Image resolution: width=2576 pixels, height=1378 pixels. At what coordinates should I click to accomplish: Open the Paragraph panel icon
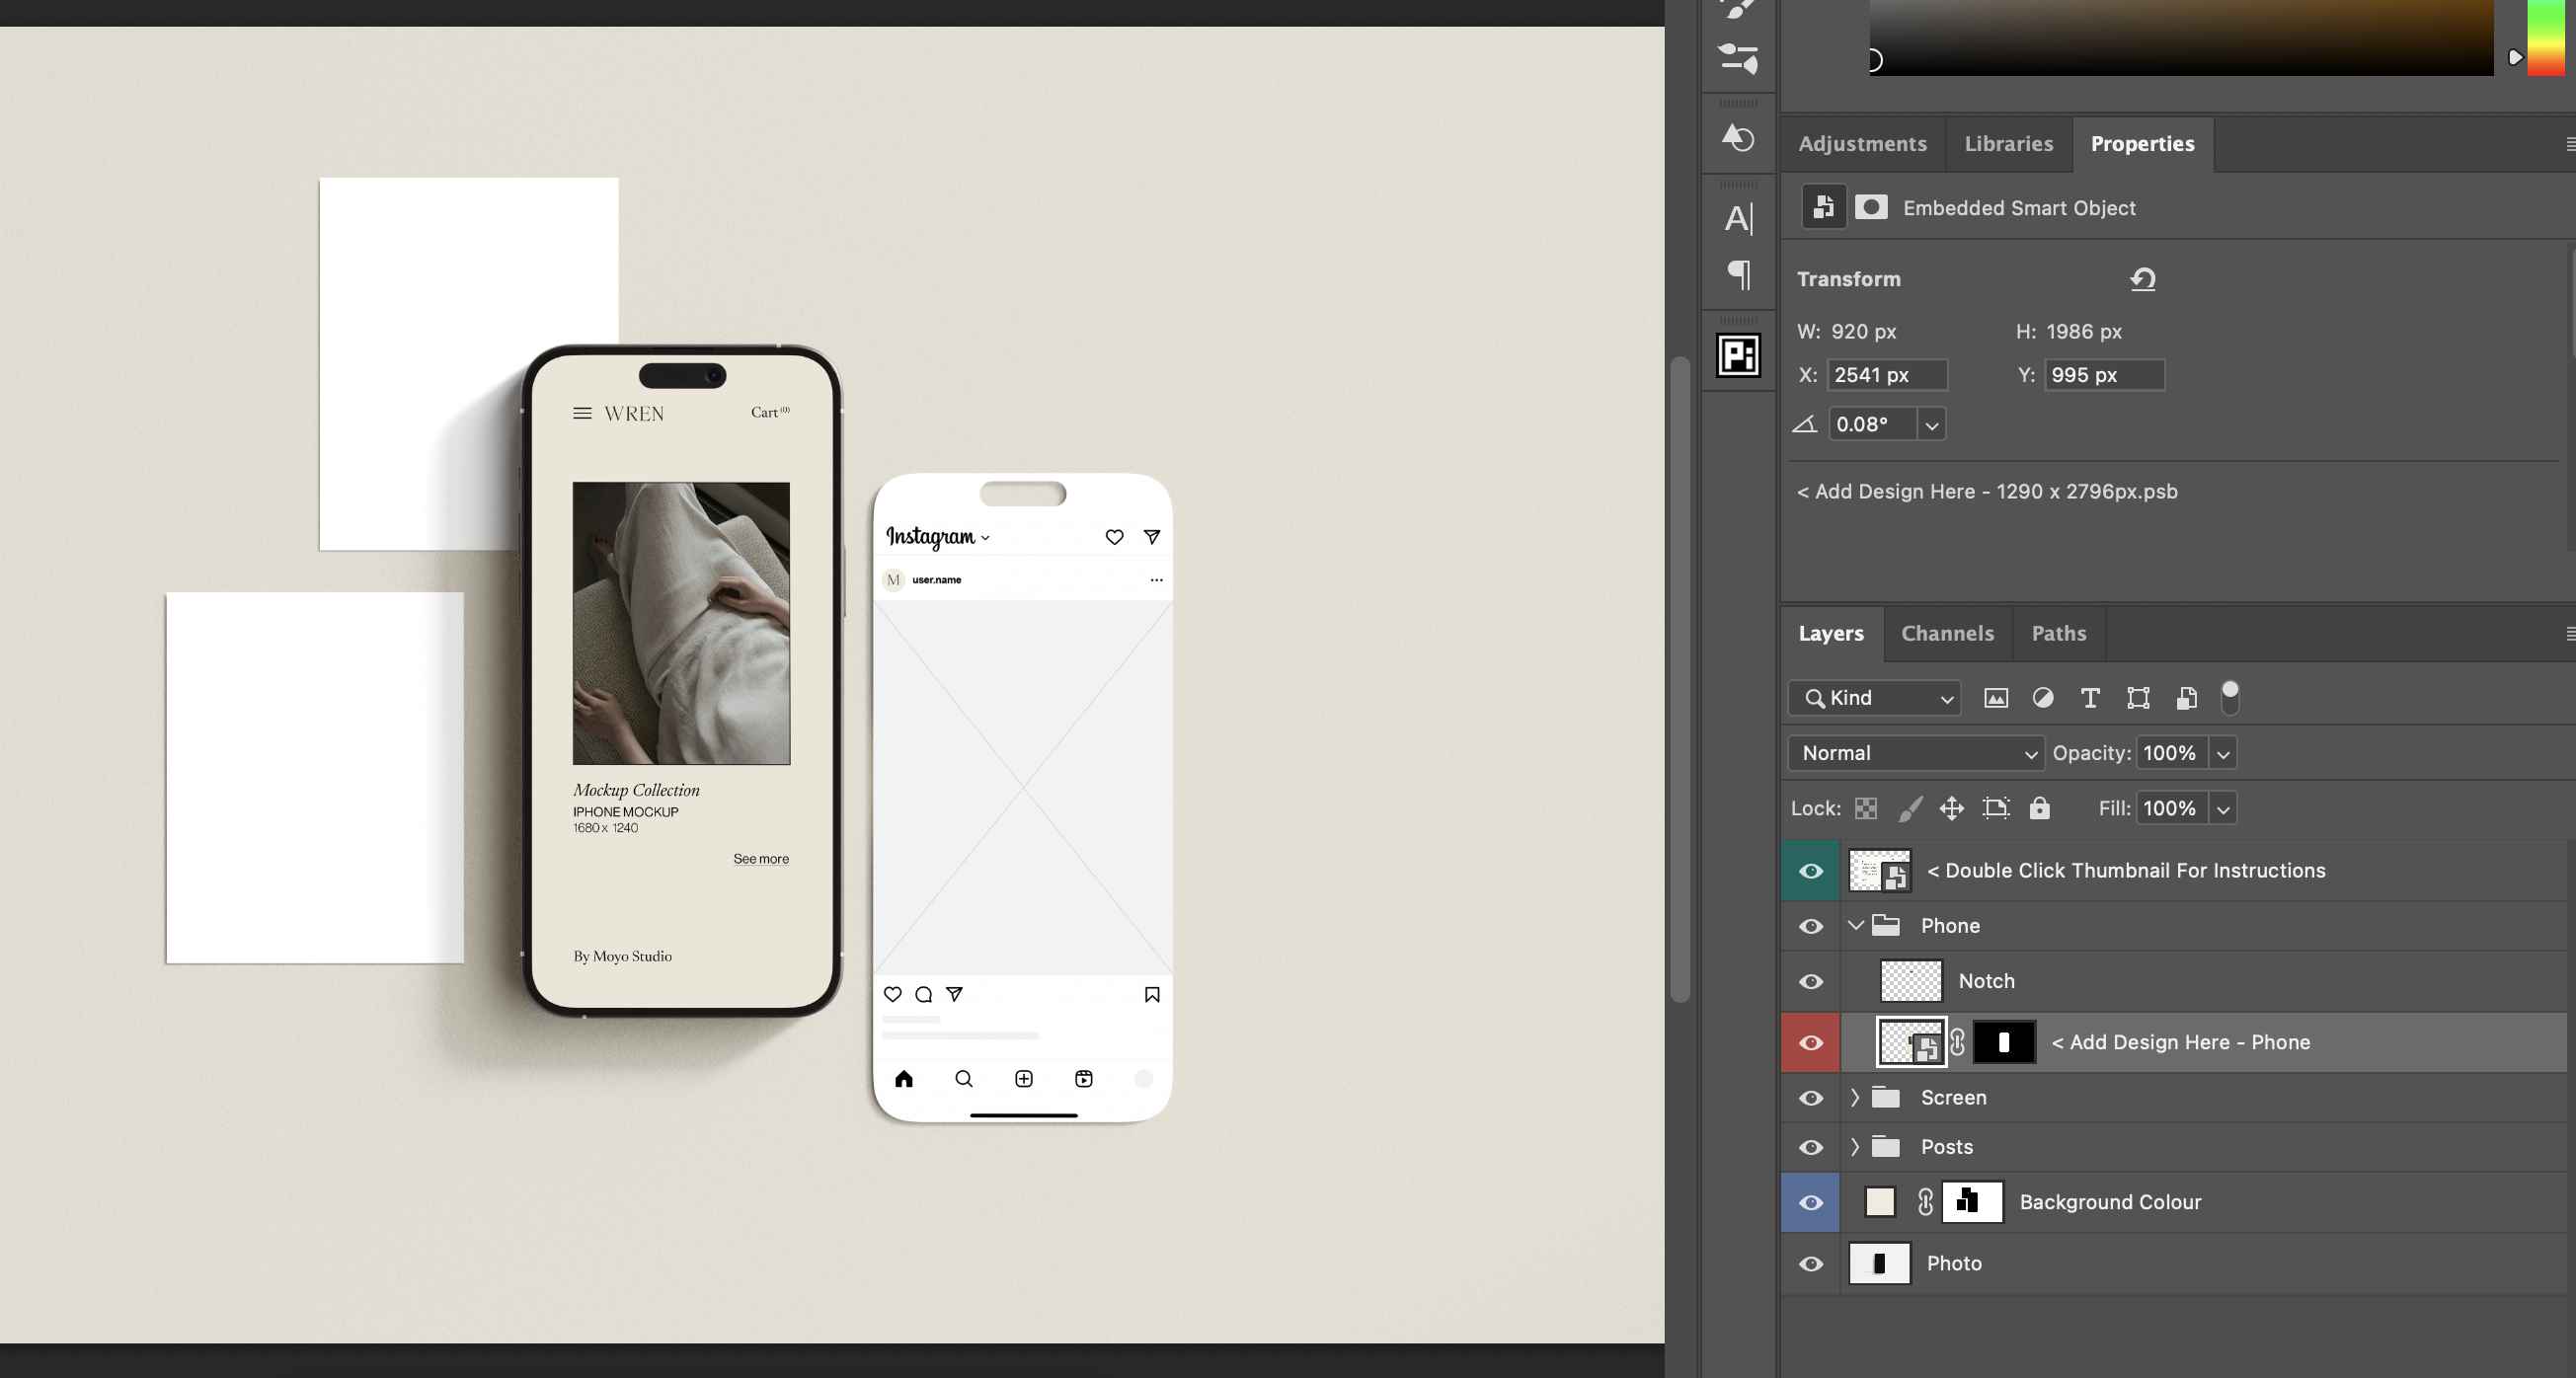tap(1738, 274)
